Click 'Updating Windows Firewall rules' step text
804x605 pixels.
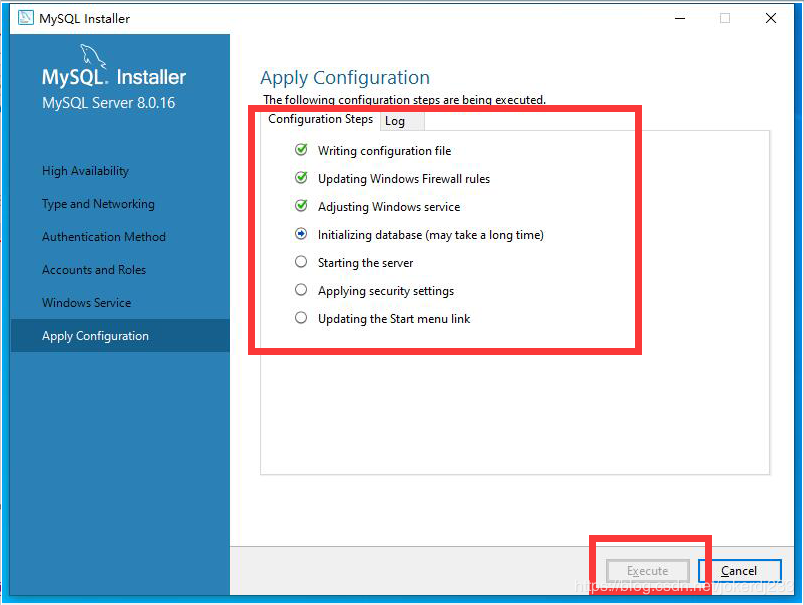[x=404, y=179]
